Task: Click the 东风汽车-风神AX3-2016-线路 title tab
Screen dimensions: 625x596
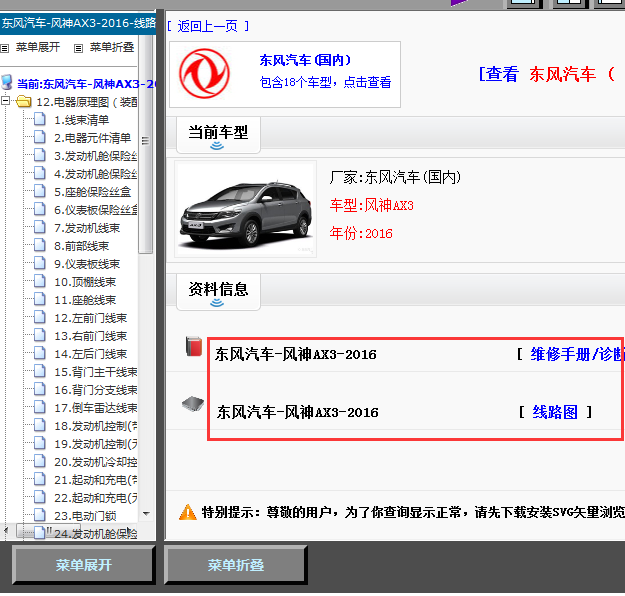Action: [x=78, y=23]
